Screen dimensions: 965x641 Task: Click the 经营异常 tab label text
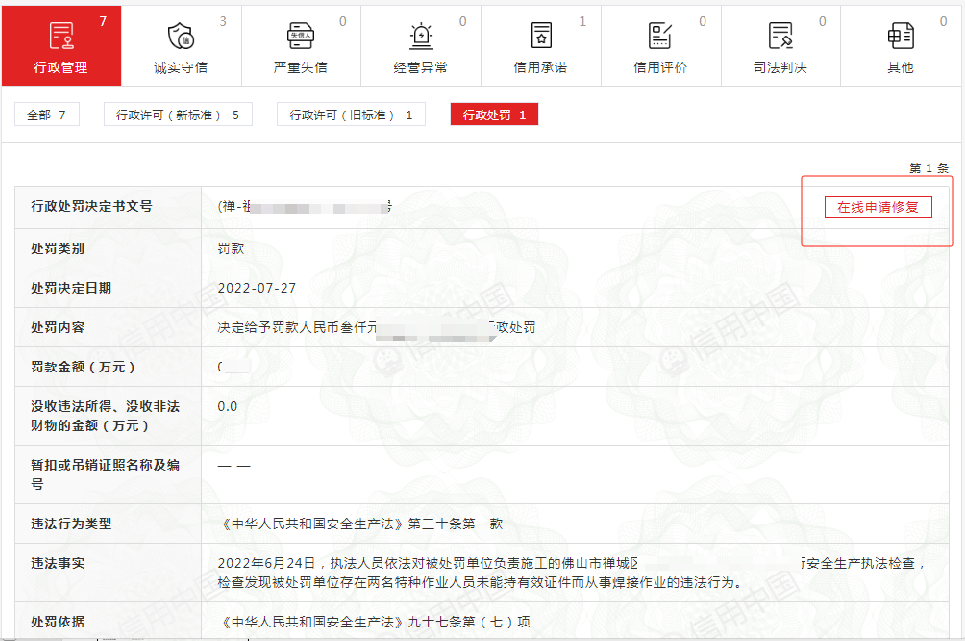(x=420, y=68)
